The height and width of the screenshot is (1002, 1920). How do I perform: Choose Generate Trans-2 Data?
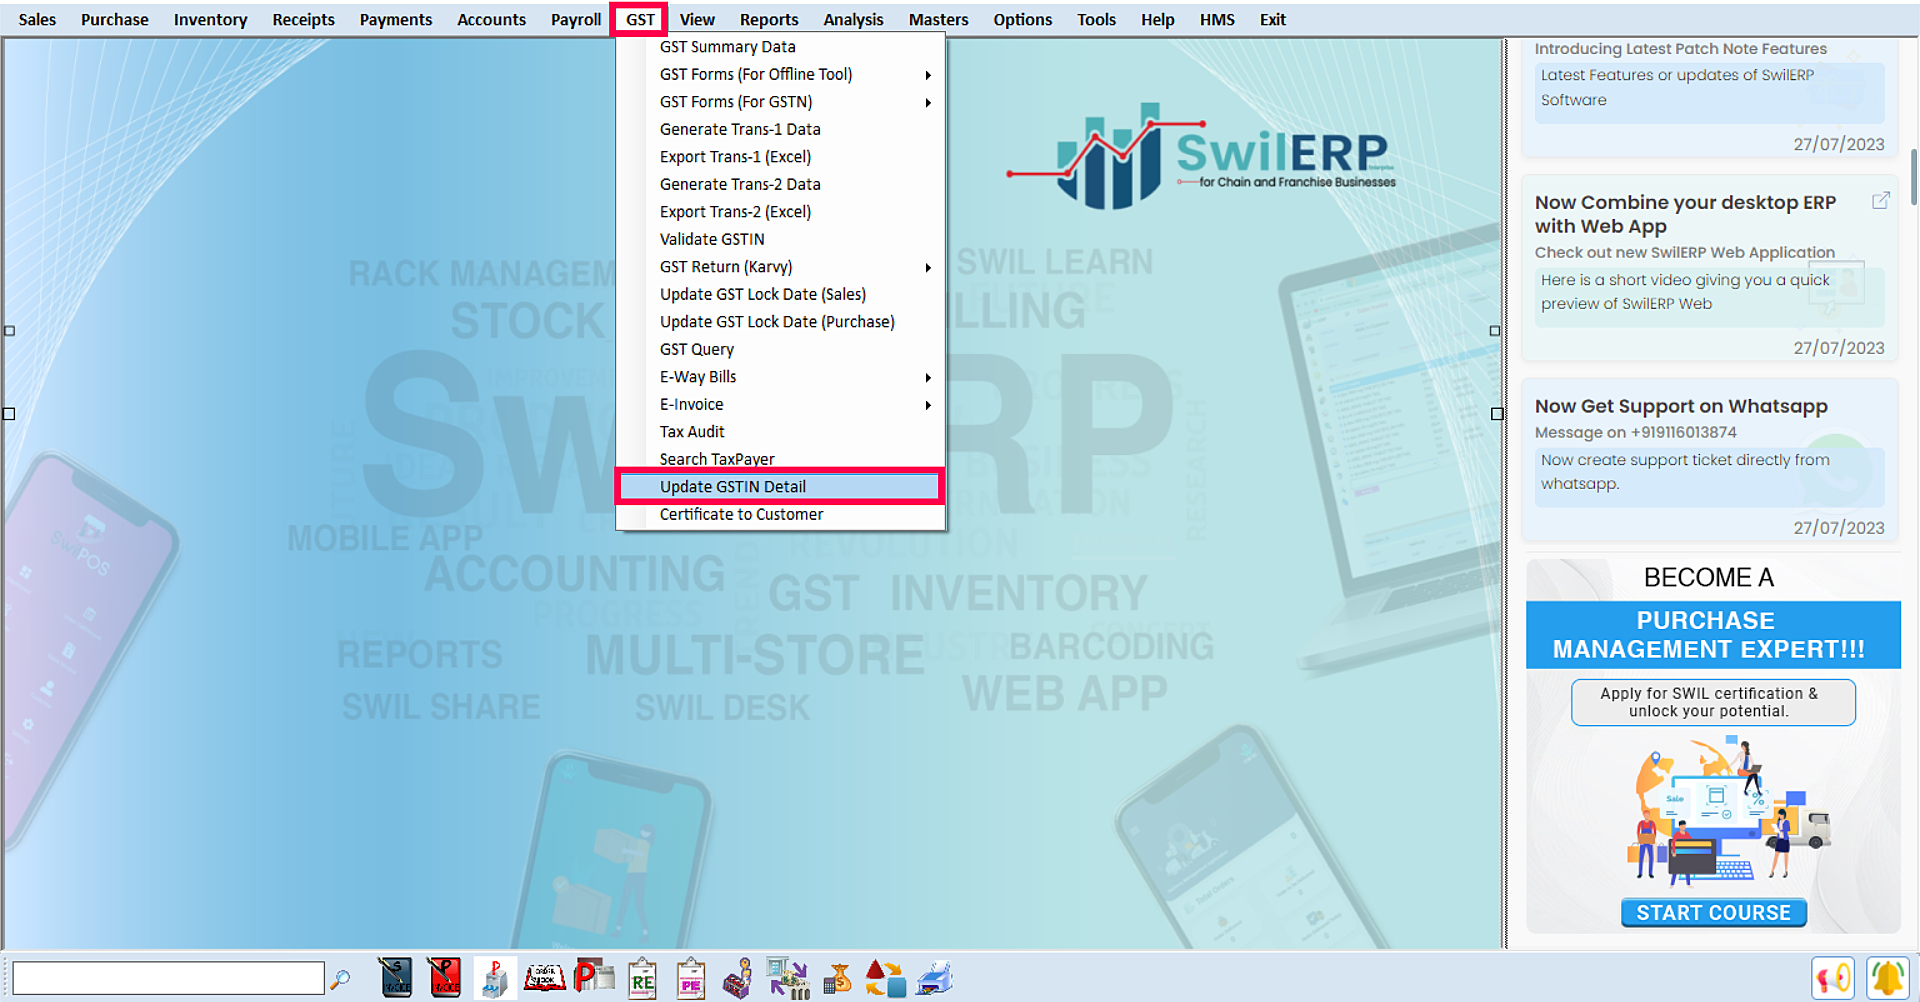(780, 184)
